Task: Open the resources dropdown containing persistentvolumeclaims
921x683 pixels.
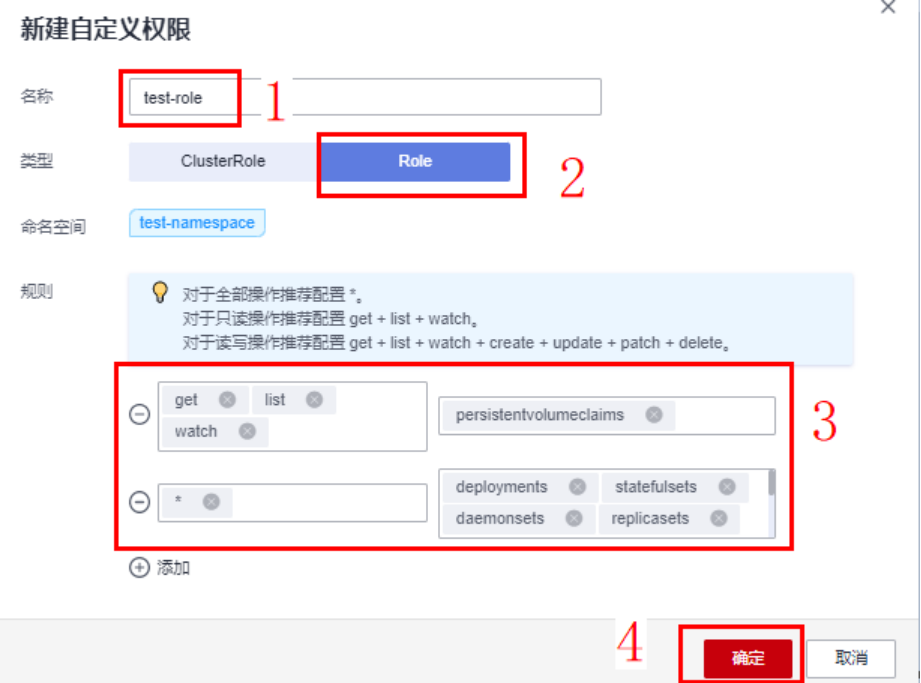Action: click(x=607, y=416)
